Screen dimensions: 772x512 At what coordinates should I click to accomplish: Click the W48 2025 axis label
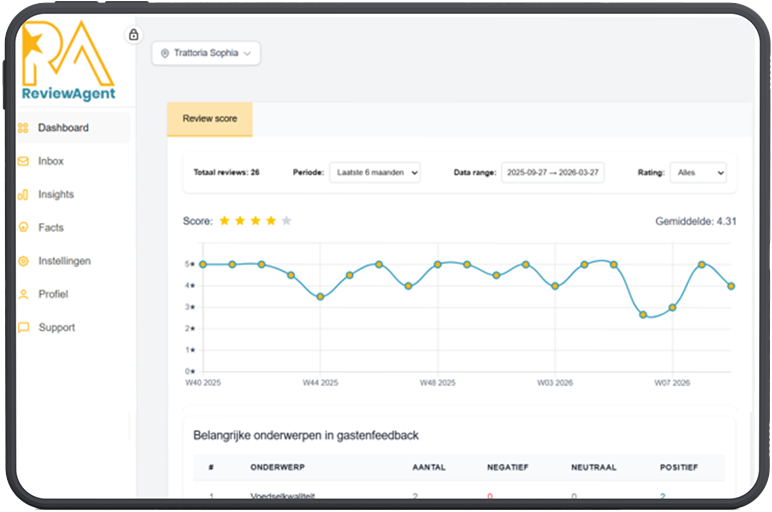click(x=438, y=383)
